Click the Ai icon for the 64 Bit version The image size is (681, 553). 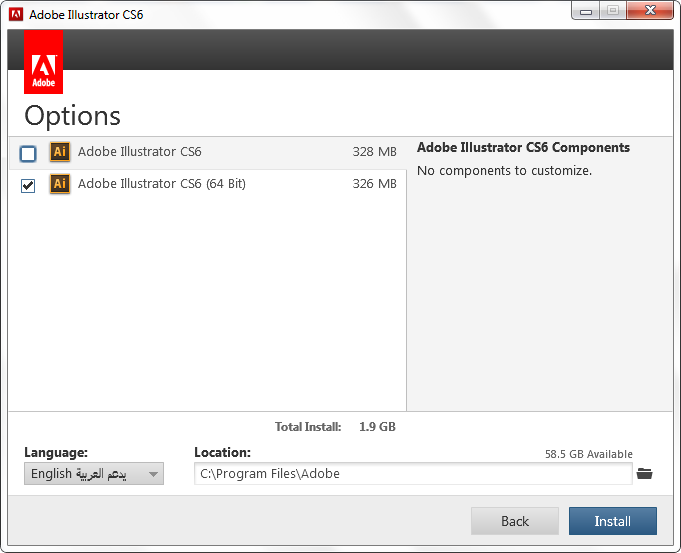coord(60,184)
